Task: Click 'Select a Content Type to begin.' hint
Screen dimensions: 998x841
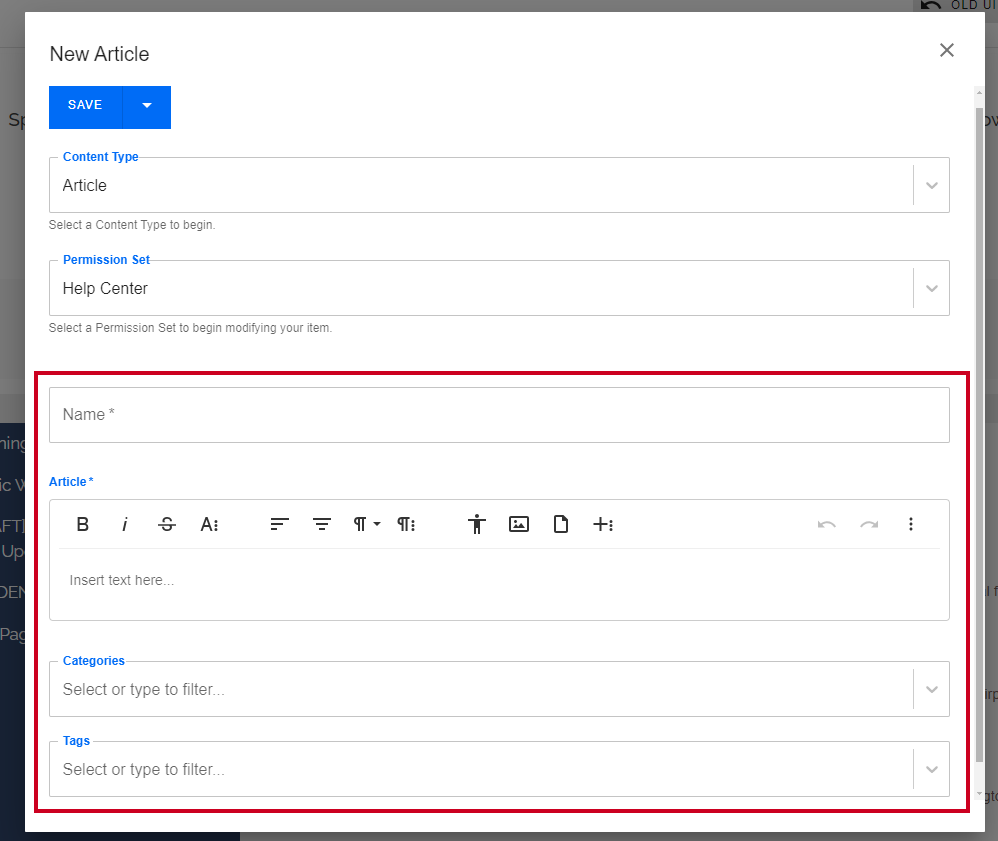Action: pyautogui.click(x=132, y=225)
